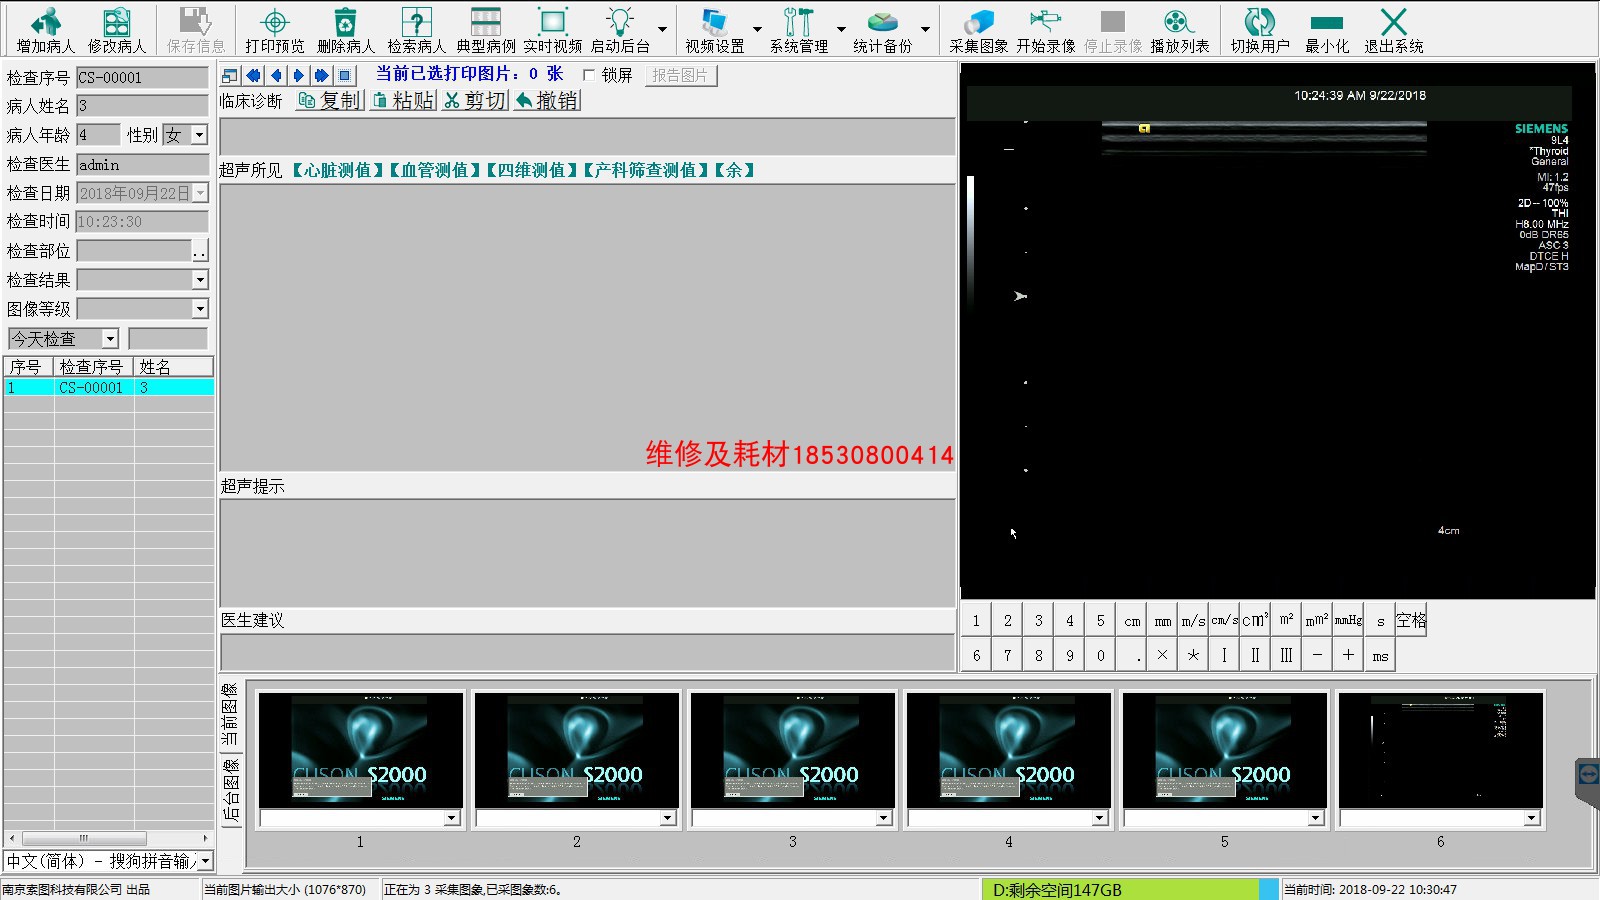The width and height of the screenshot is (1600, 900).
Task: Enable the 锁屏 checkbox
Action: click(x=589, y=75)
